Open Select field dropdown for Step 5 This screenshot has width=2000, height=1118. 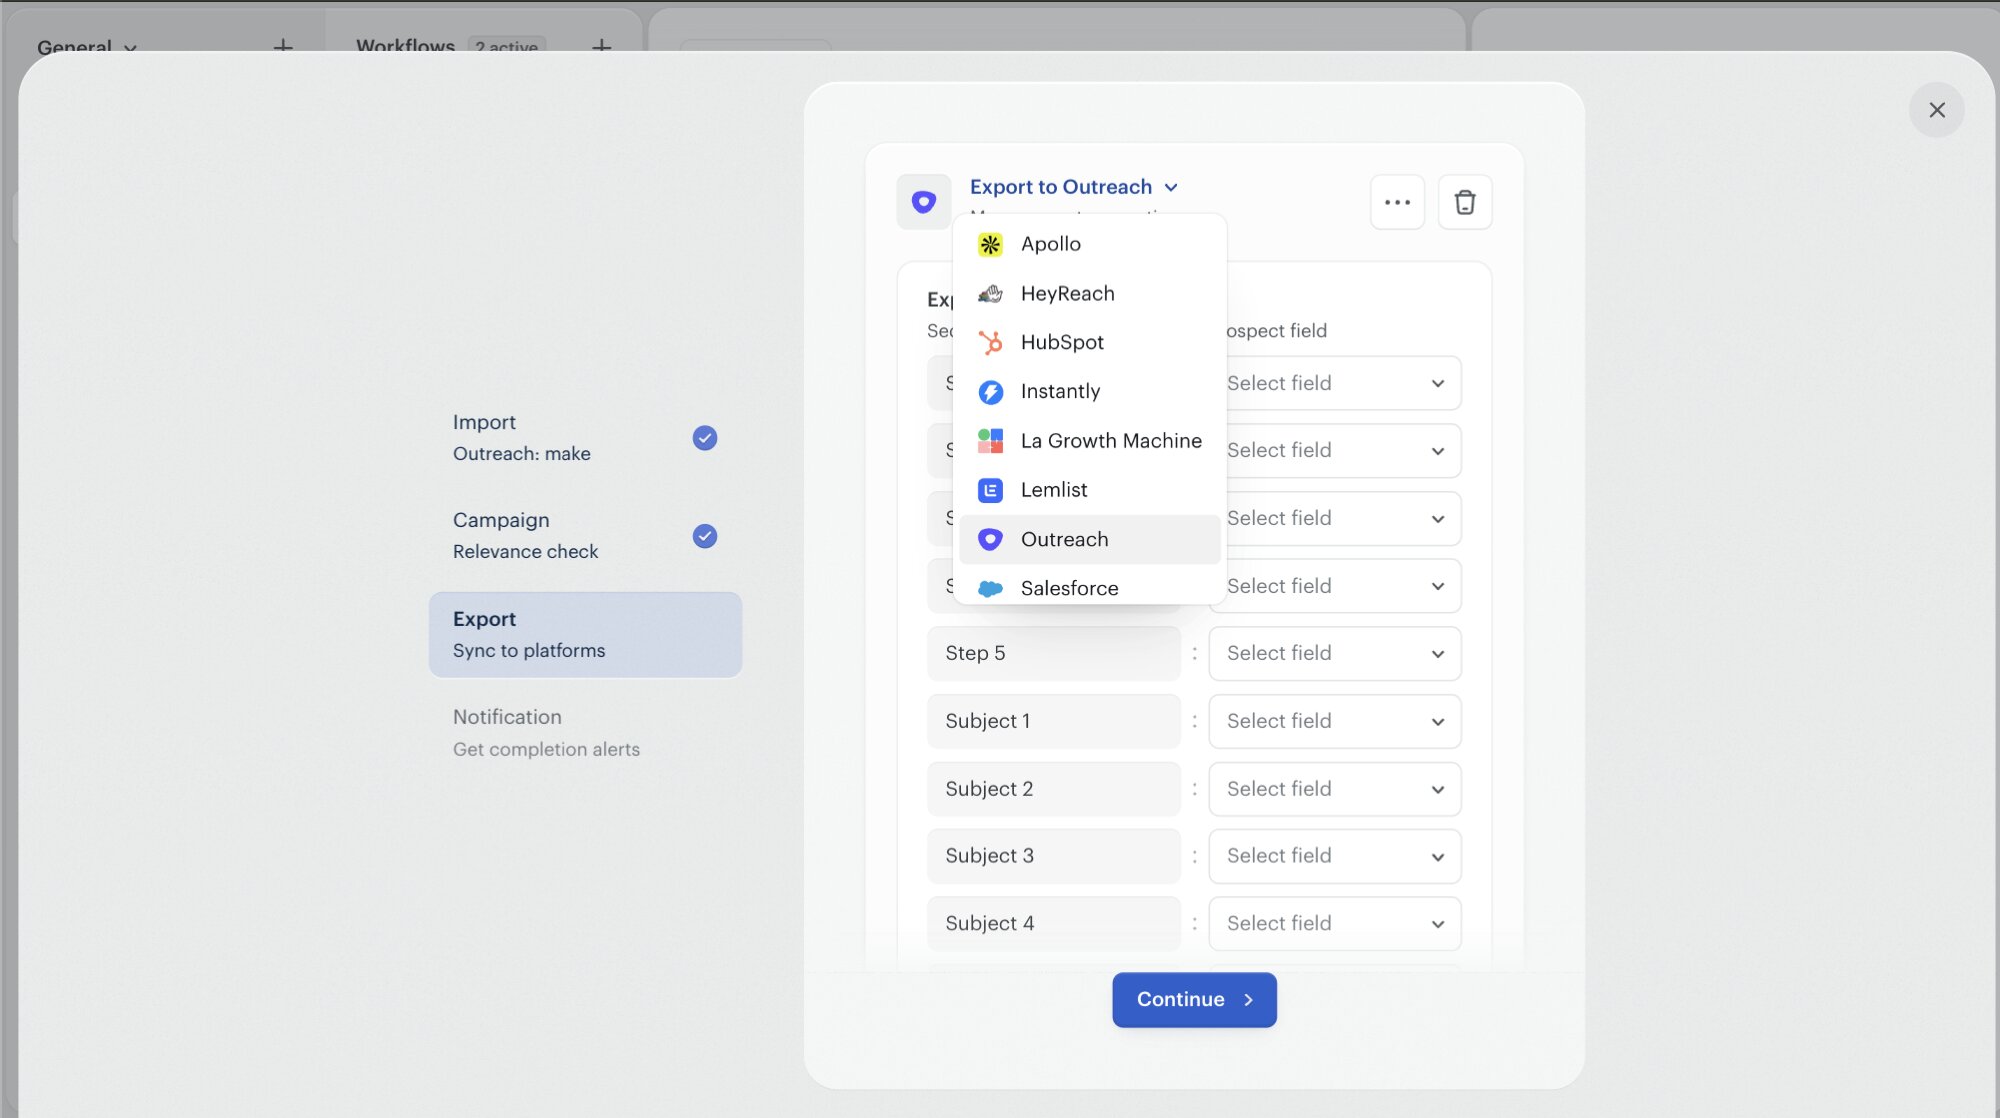pos(1335,653)
